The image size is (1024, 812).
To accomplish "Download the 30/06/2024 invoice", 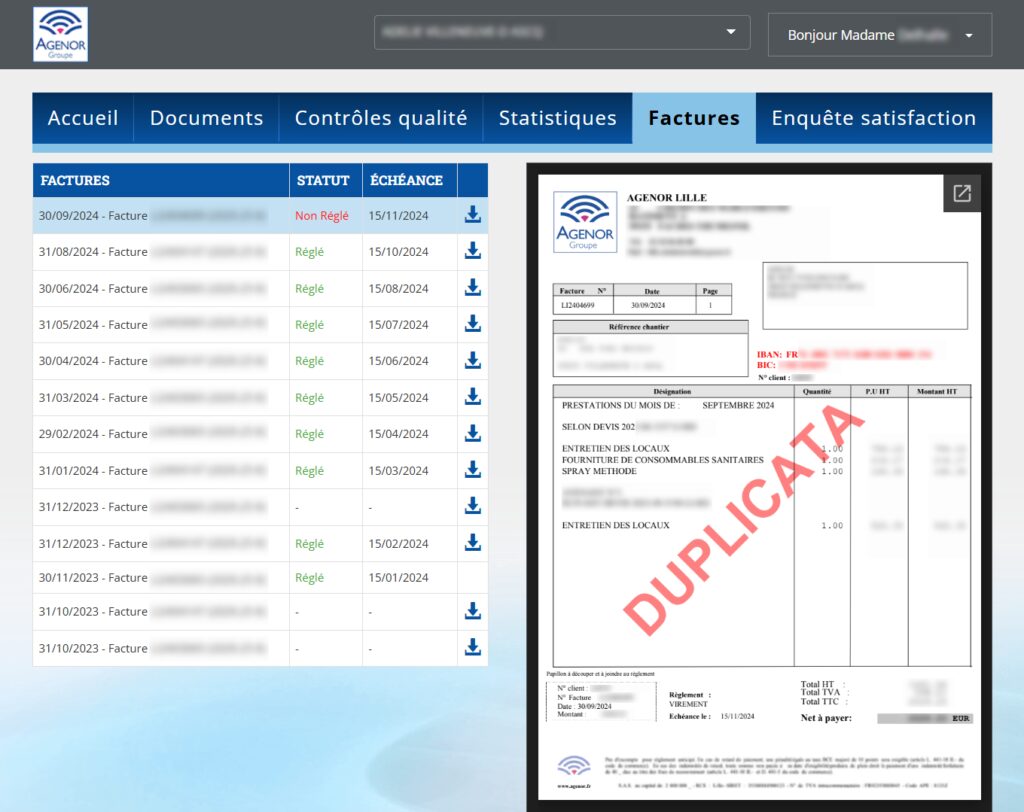I will [x=473, y=287].
